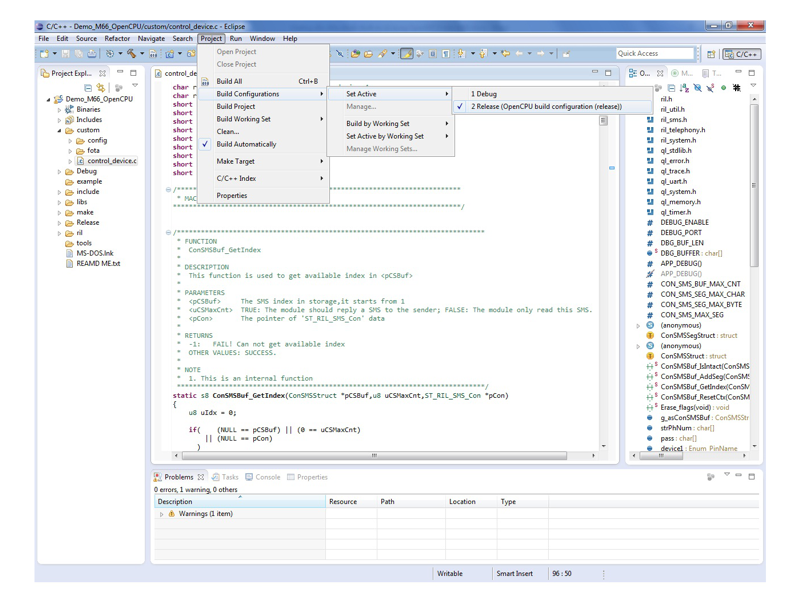The image size is (800, 603).
Task: Select Build Project menu entry
Action: 263,106
